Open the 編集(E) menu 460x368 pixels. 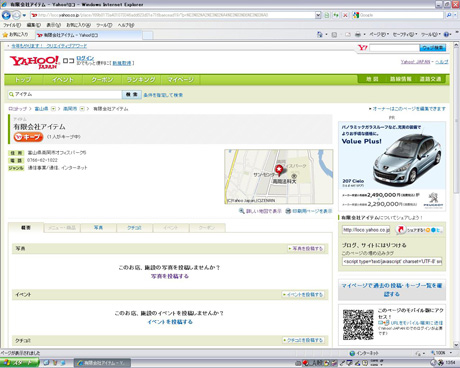coord(33,25)
